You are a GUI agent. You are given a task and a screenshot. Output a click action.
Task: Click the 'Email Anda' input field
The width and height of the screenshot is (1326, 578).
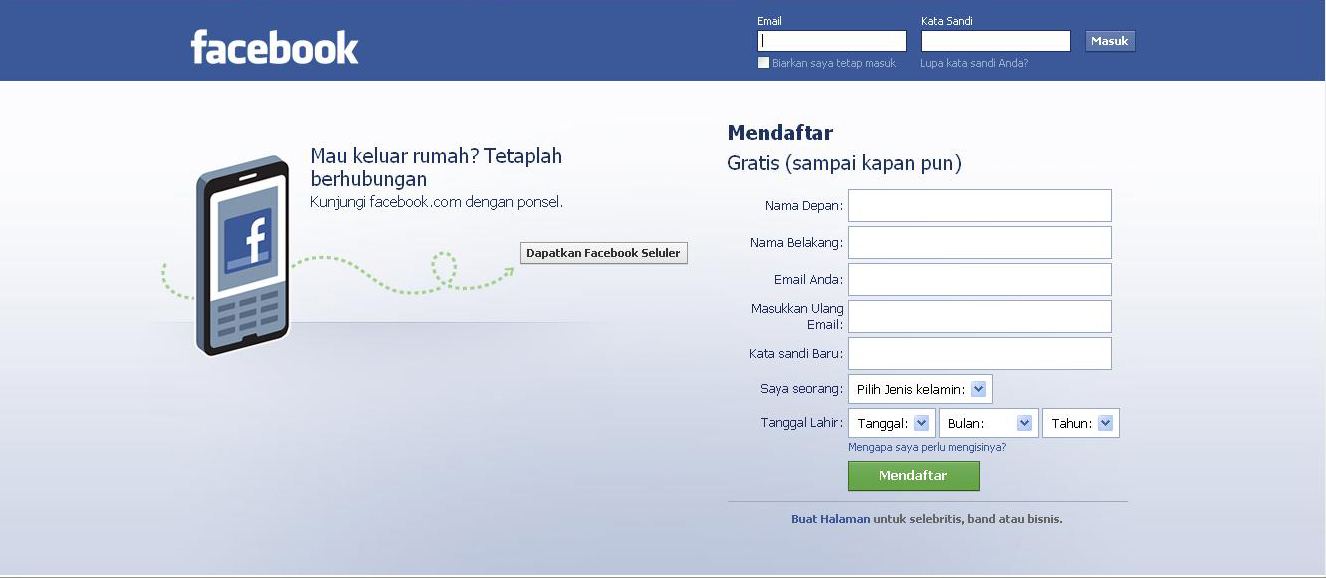pyautogui.click(x=980, y=279)
